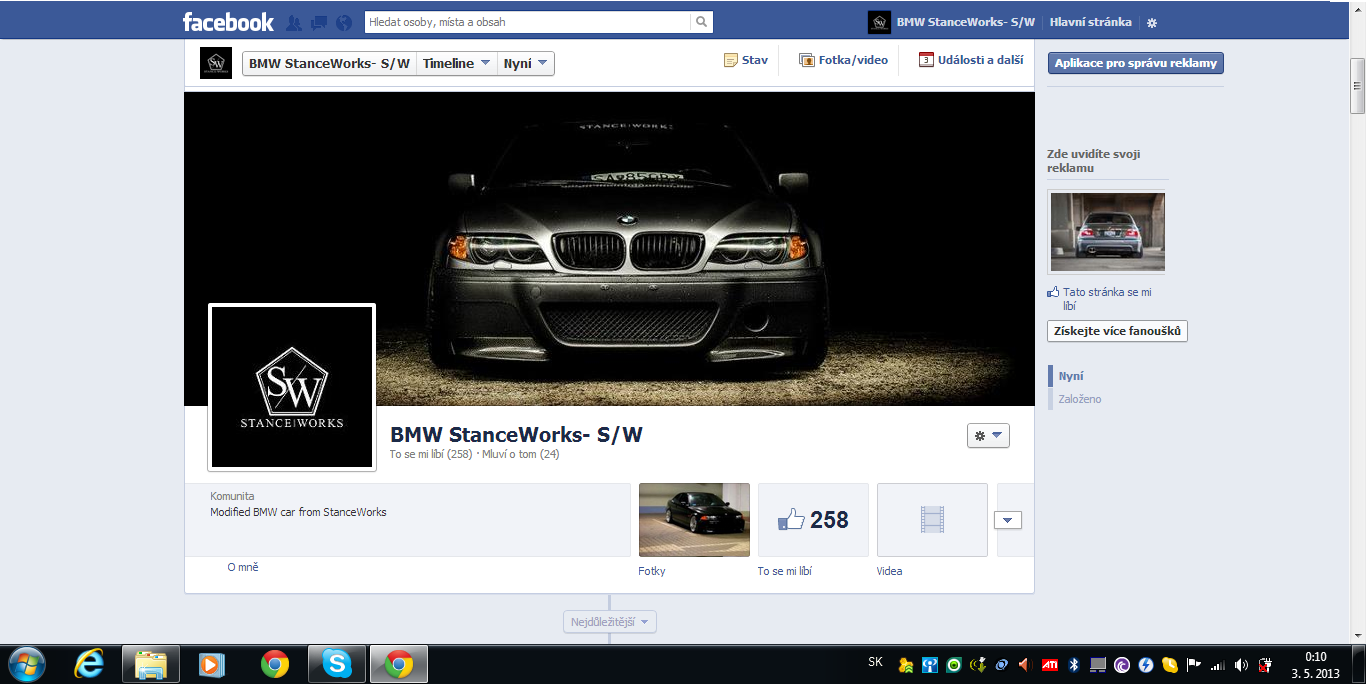The width and height of the screenshot is (1366, 684).
Task: Click the purple swirl tray icon
Action: 1122,664
